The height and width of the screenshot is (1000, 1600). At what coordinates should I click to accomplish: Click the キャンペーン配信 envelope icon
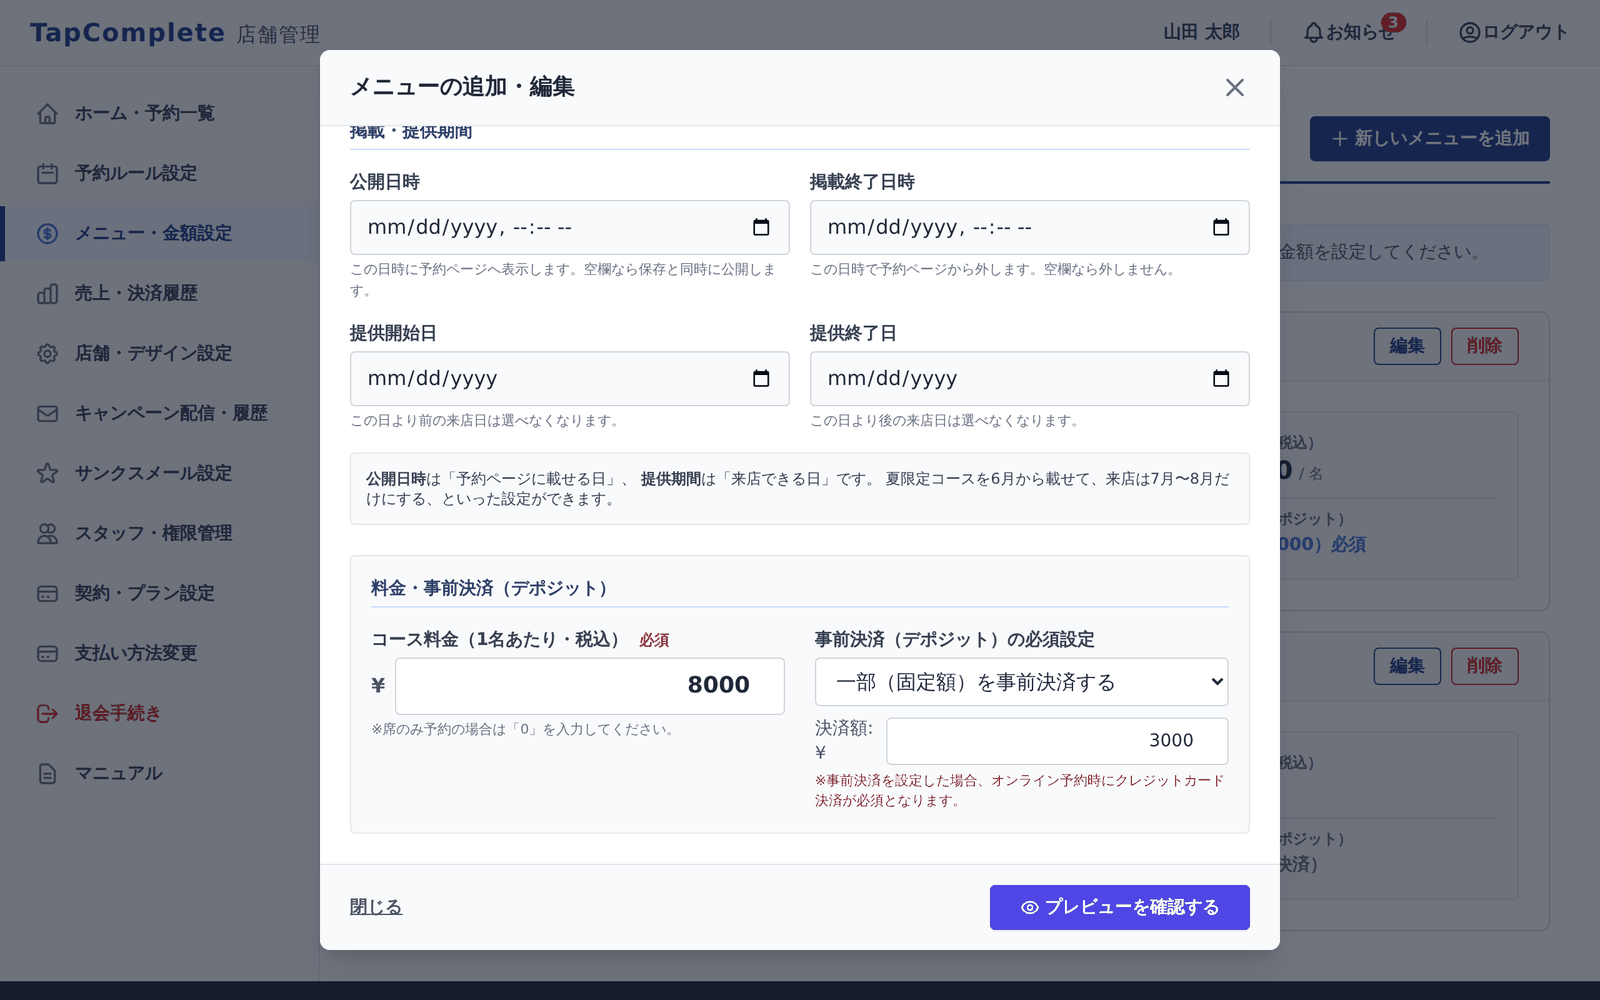pyautogui.click(x=47, y=413)
